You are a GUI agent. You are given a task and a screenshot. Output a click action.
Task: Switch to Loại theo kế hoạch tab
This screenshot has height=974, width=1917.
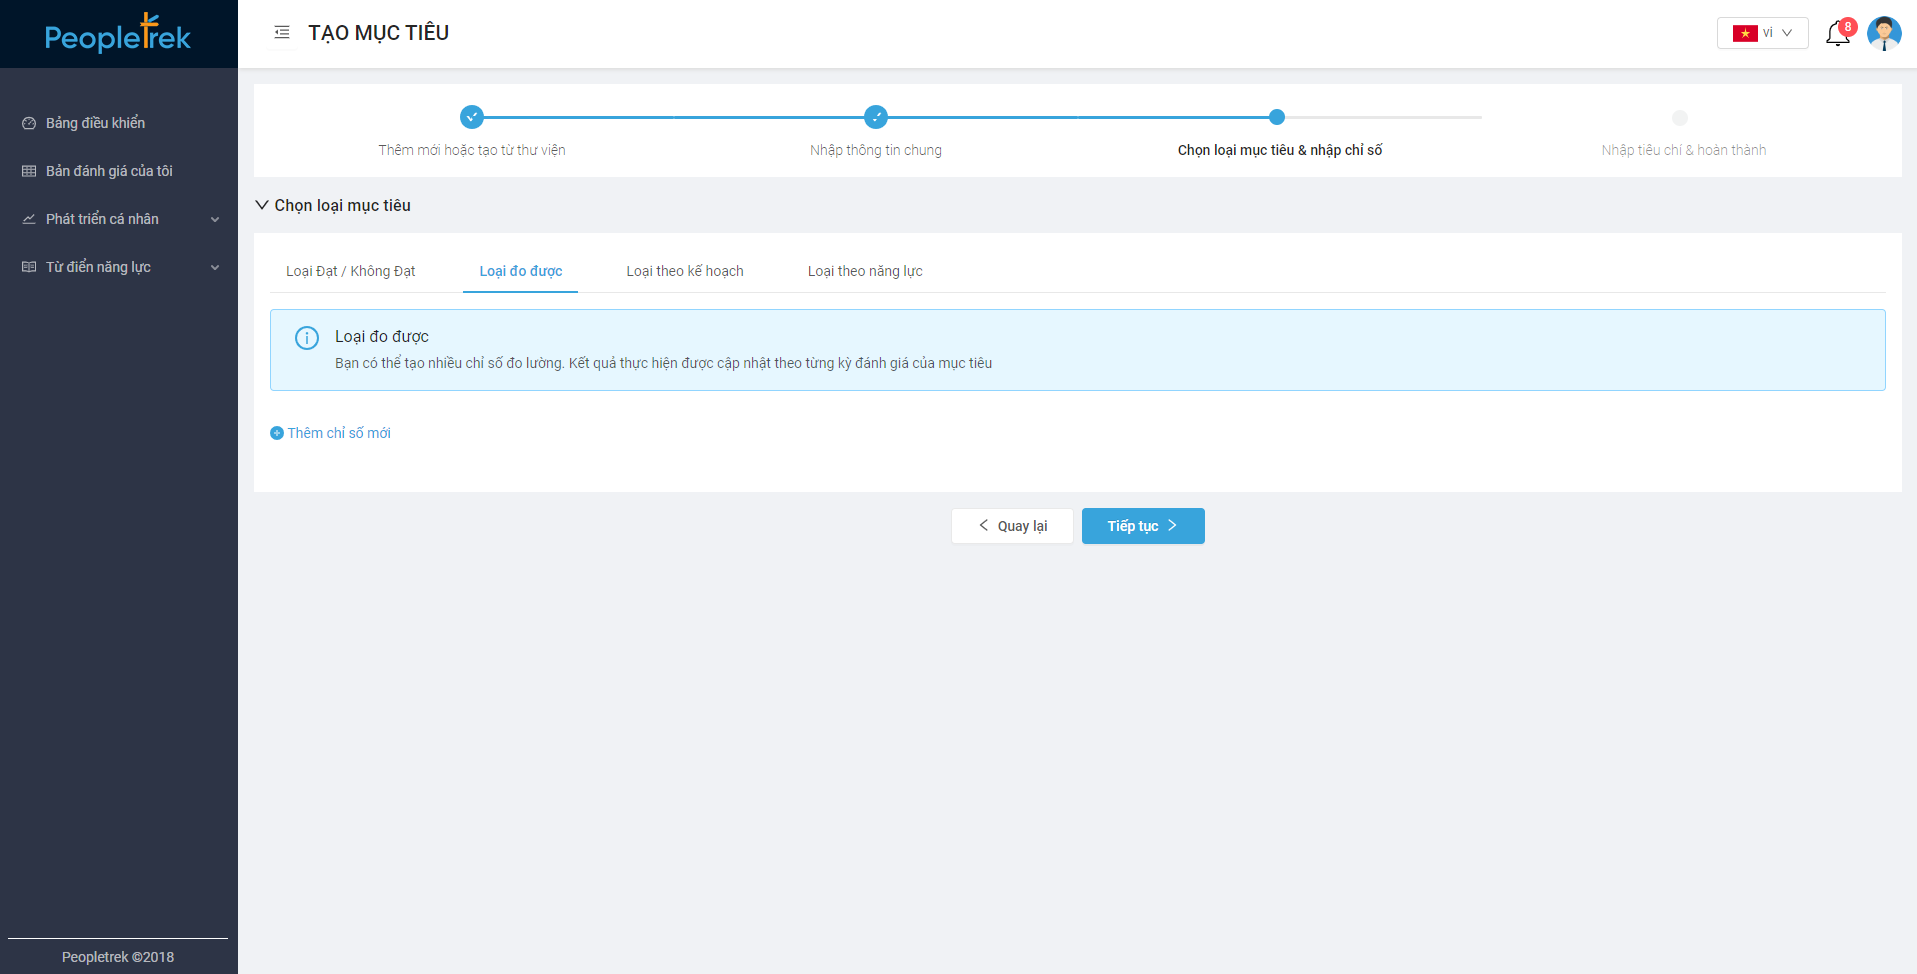coord(685,271)
